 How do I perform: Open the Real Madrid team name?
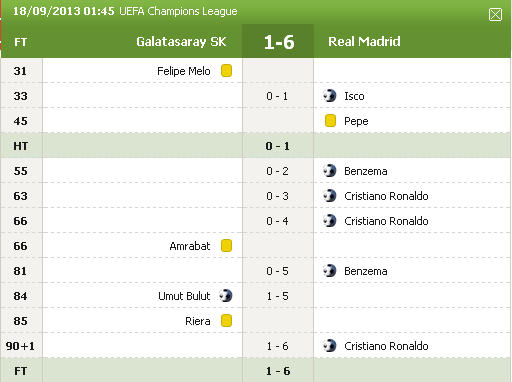[x=364, y=42]
